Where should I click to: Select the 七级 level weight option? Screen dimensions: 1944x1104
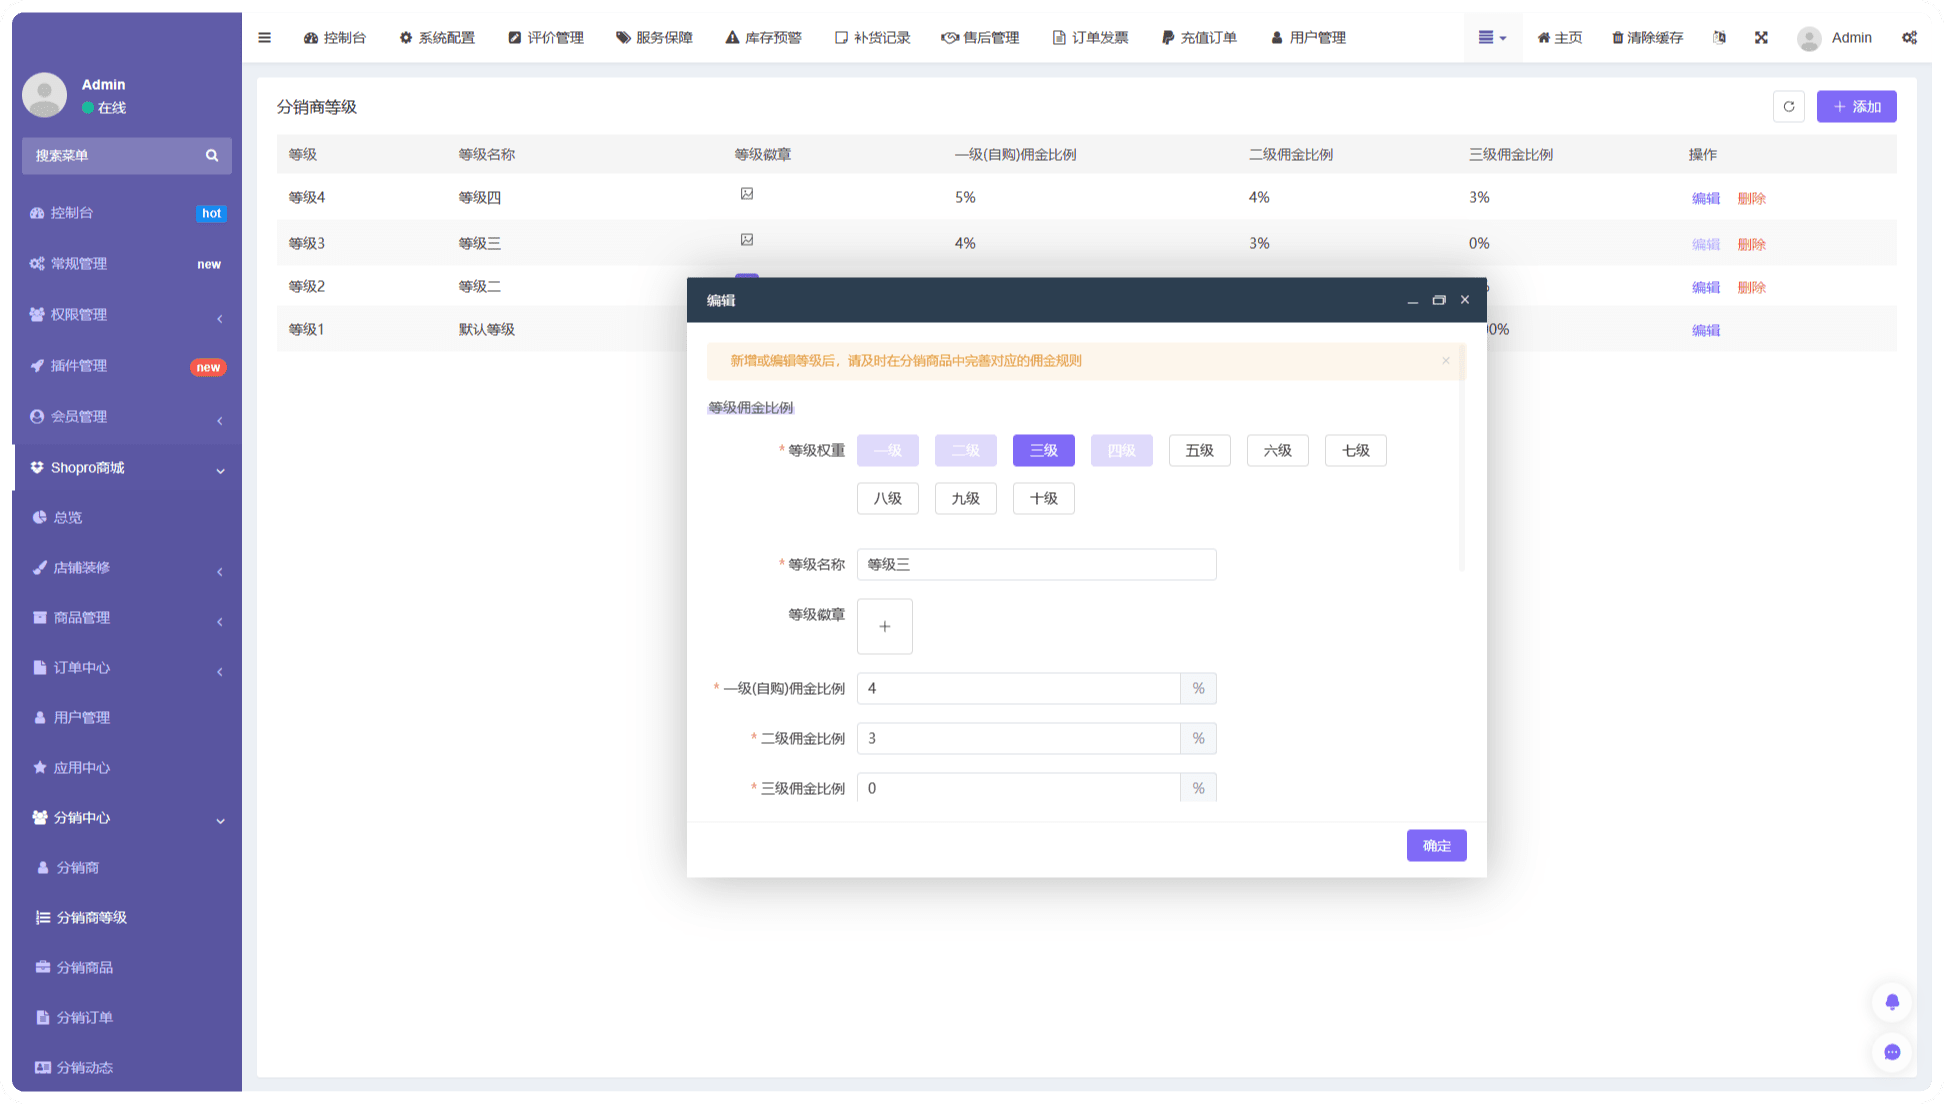pos(1355,451)
